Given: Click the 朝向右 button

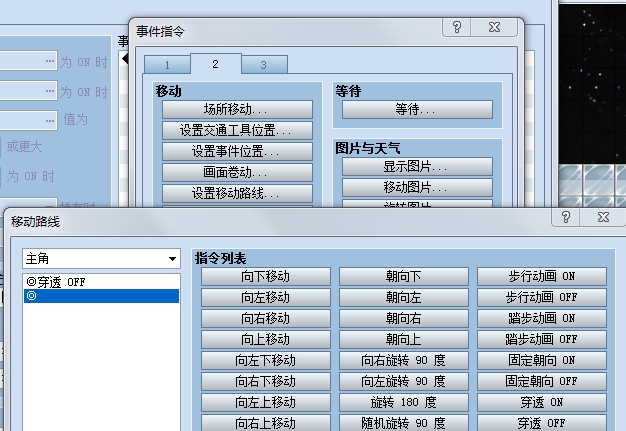Looking at the screenshot, I should click(x=404, y=318).
